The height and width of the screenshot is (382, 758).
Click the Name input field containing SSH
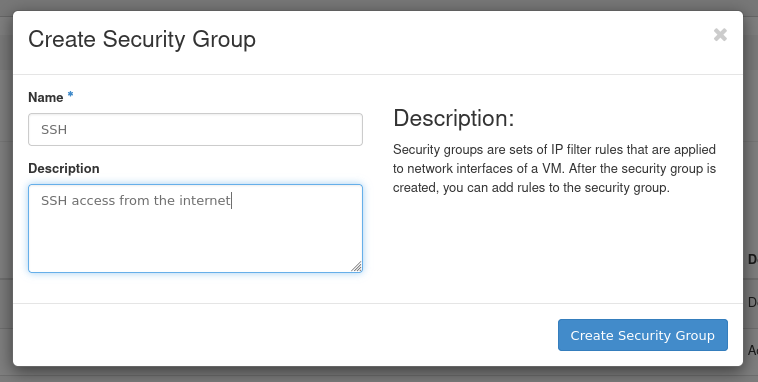tap(195, 130)
